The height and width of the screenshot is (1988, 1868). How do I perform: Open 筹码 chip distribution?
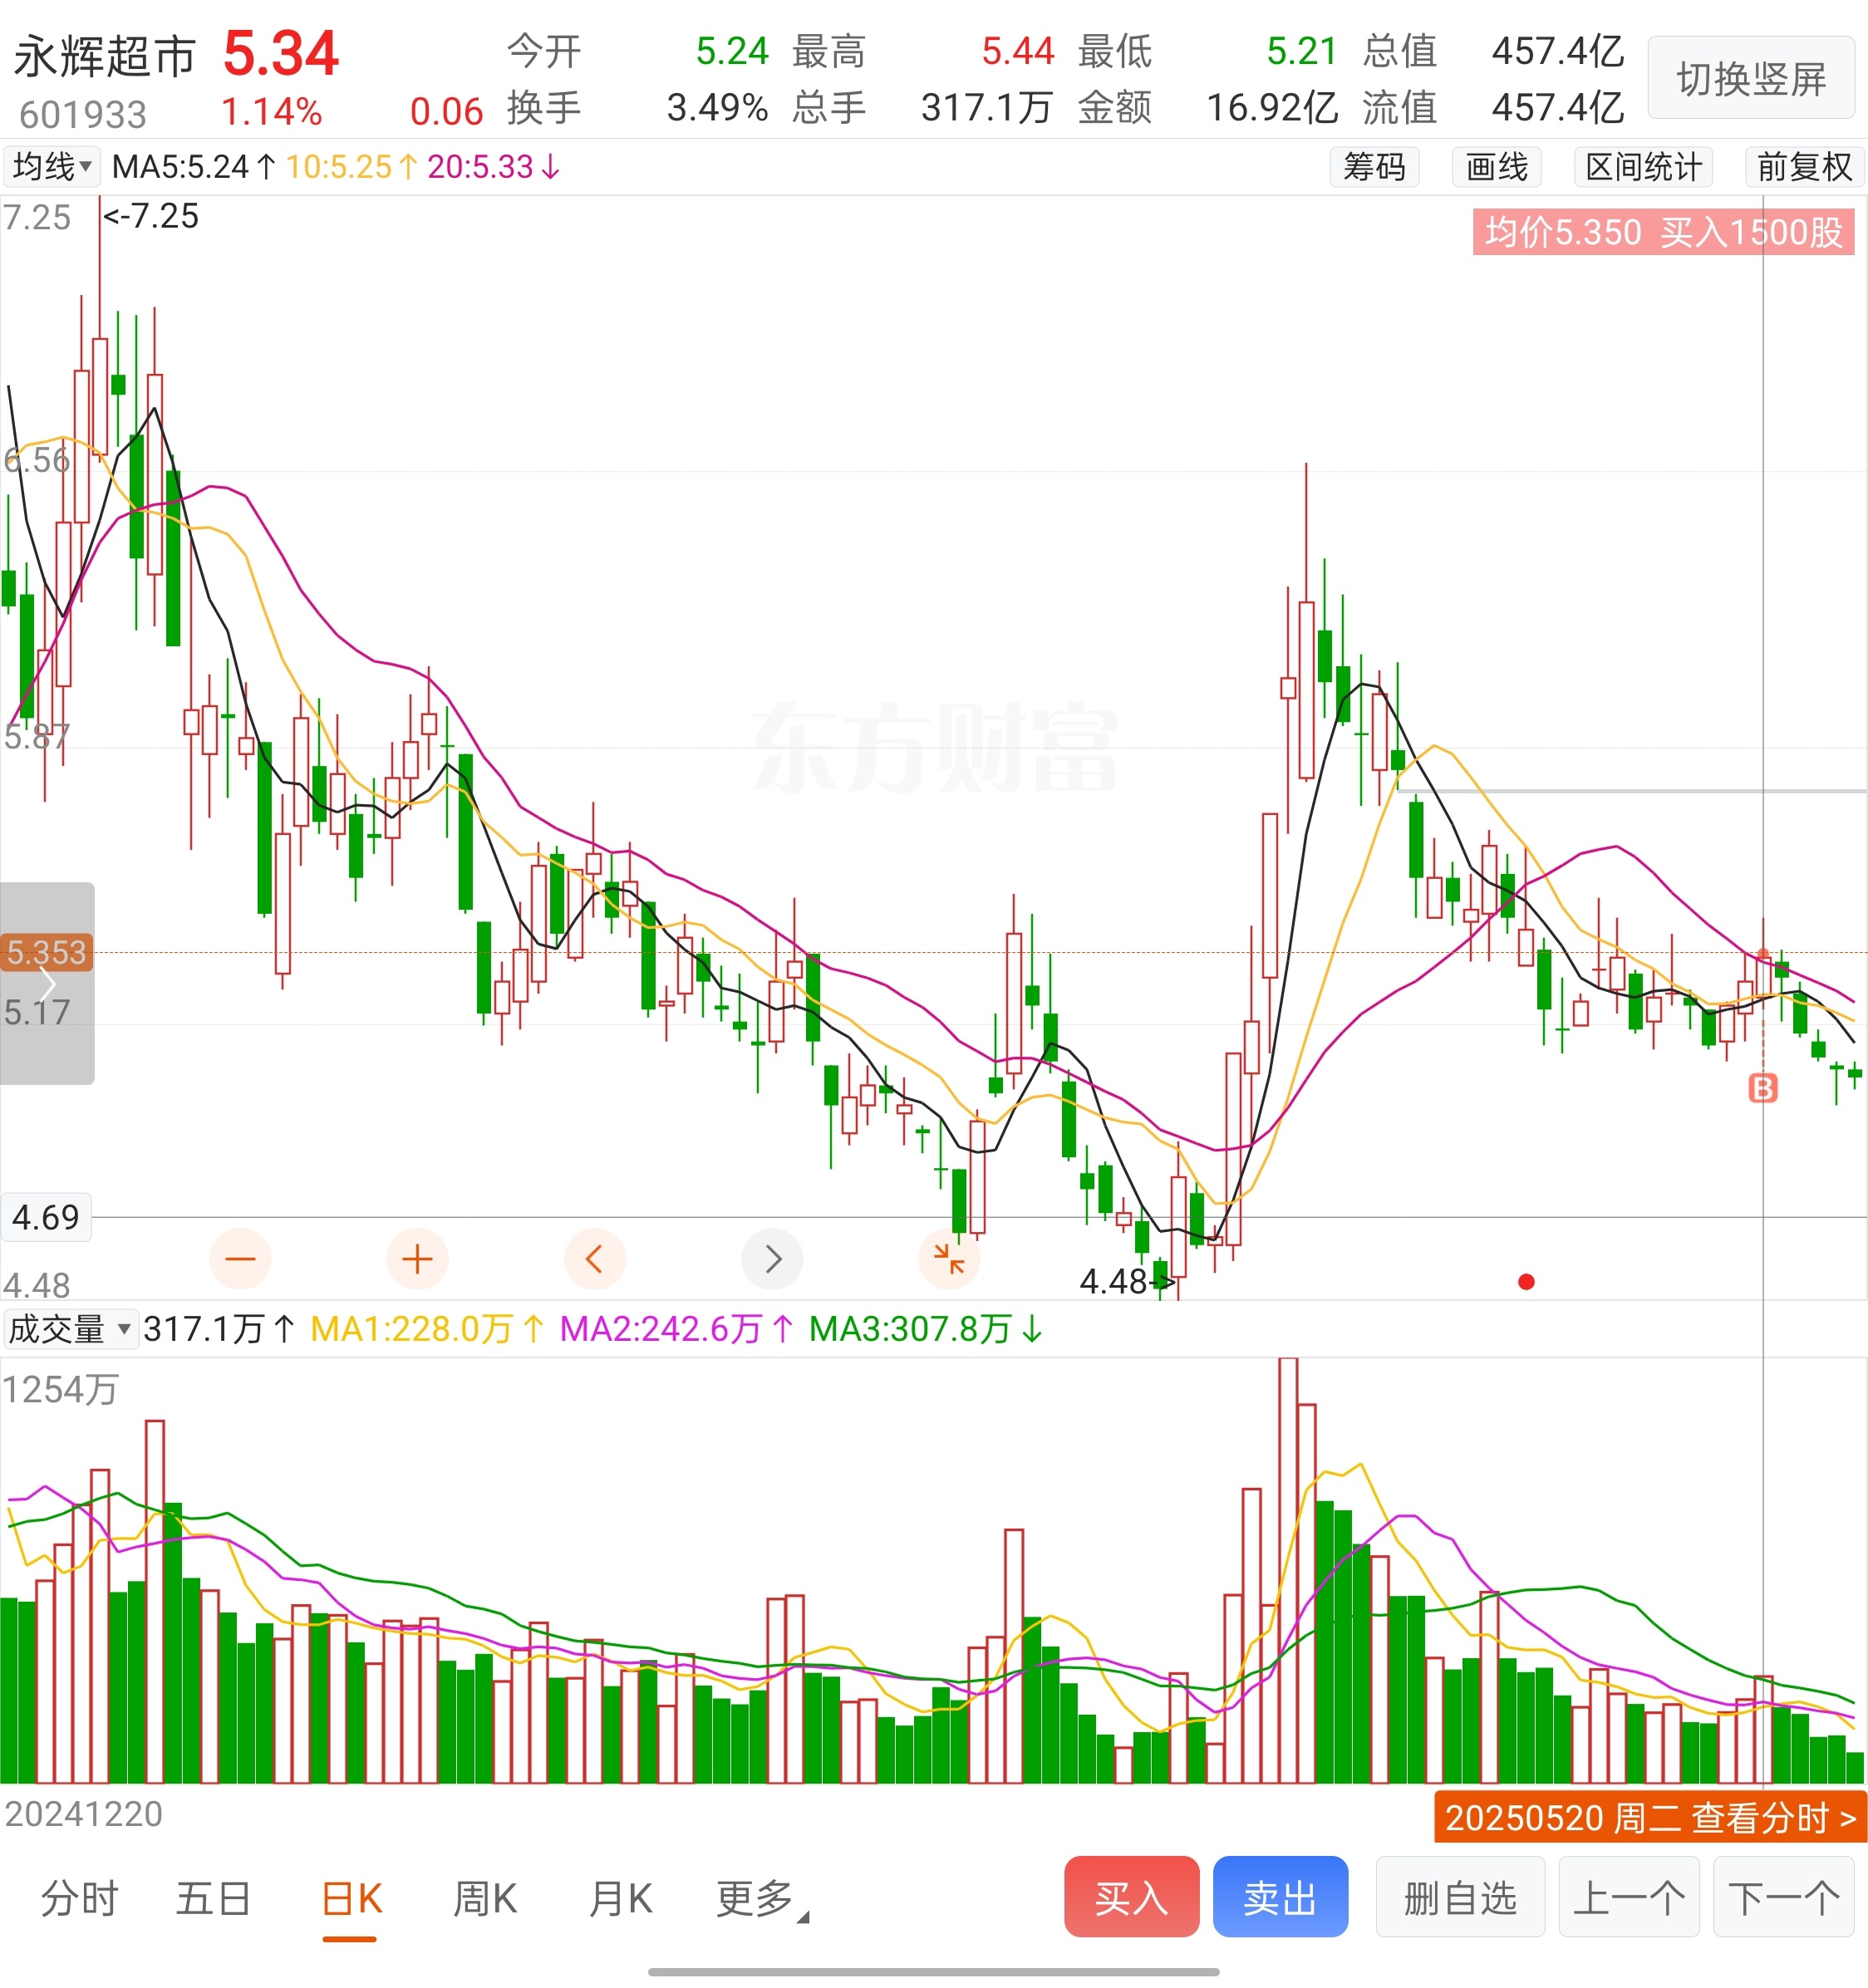(x=1374, y=166)
